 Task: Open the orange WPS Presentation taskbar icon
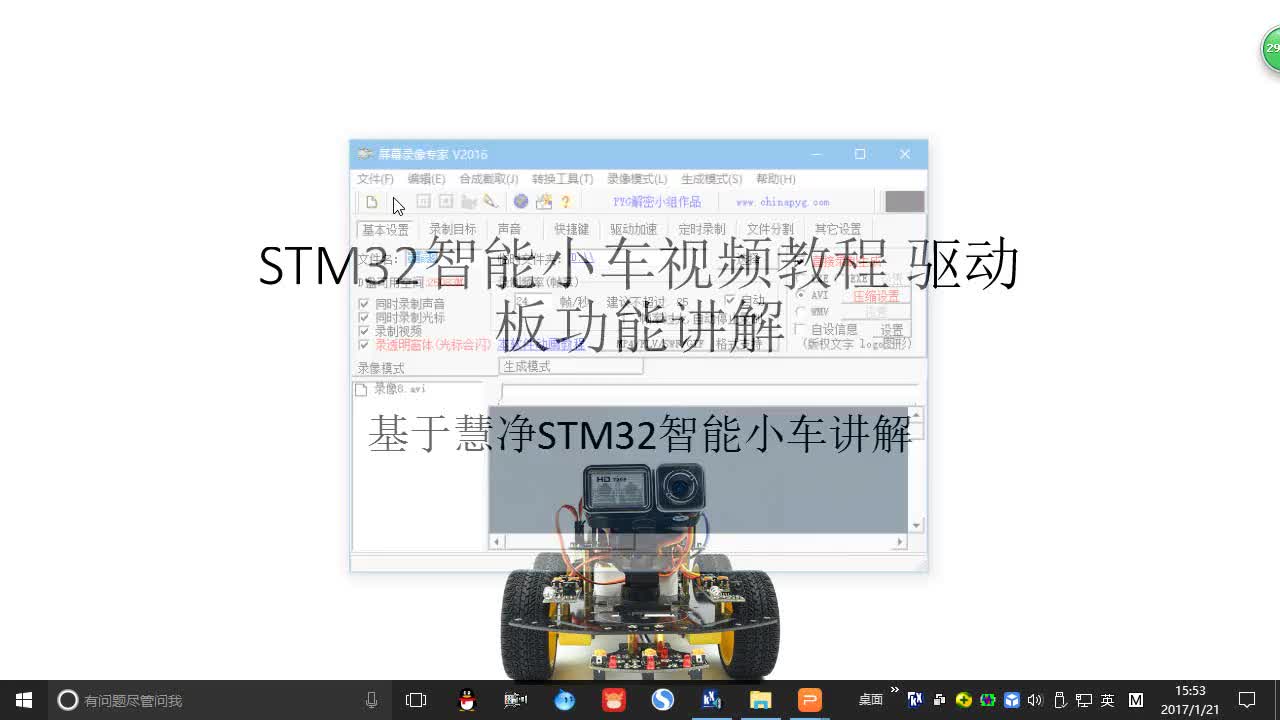810,700
